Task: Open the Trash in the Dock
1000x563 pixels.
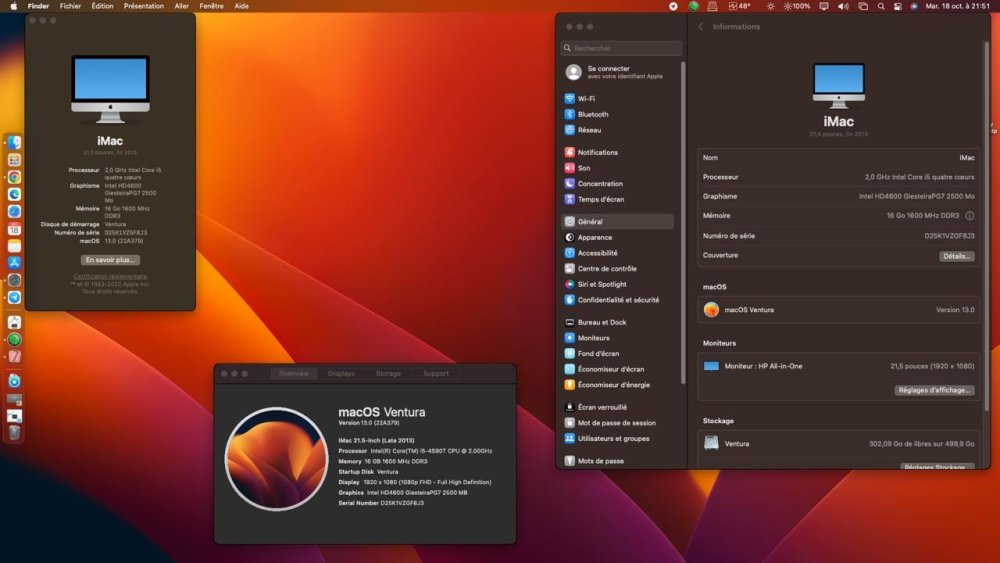Action: tap(14, 432)
